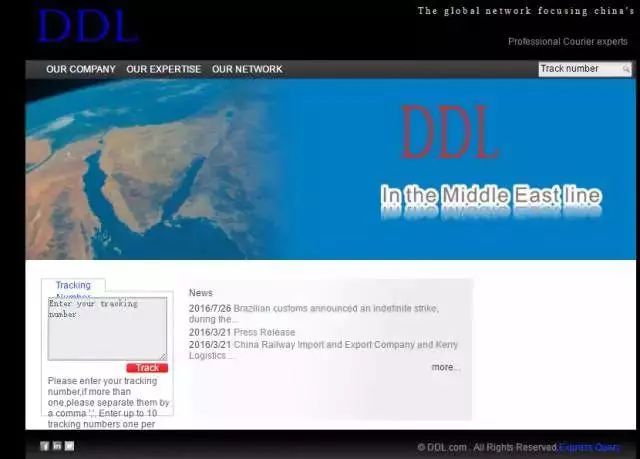Click the third social icon in footer
Screen dimensions: 640x459
point(69,446)
